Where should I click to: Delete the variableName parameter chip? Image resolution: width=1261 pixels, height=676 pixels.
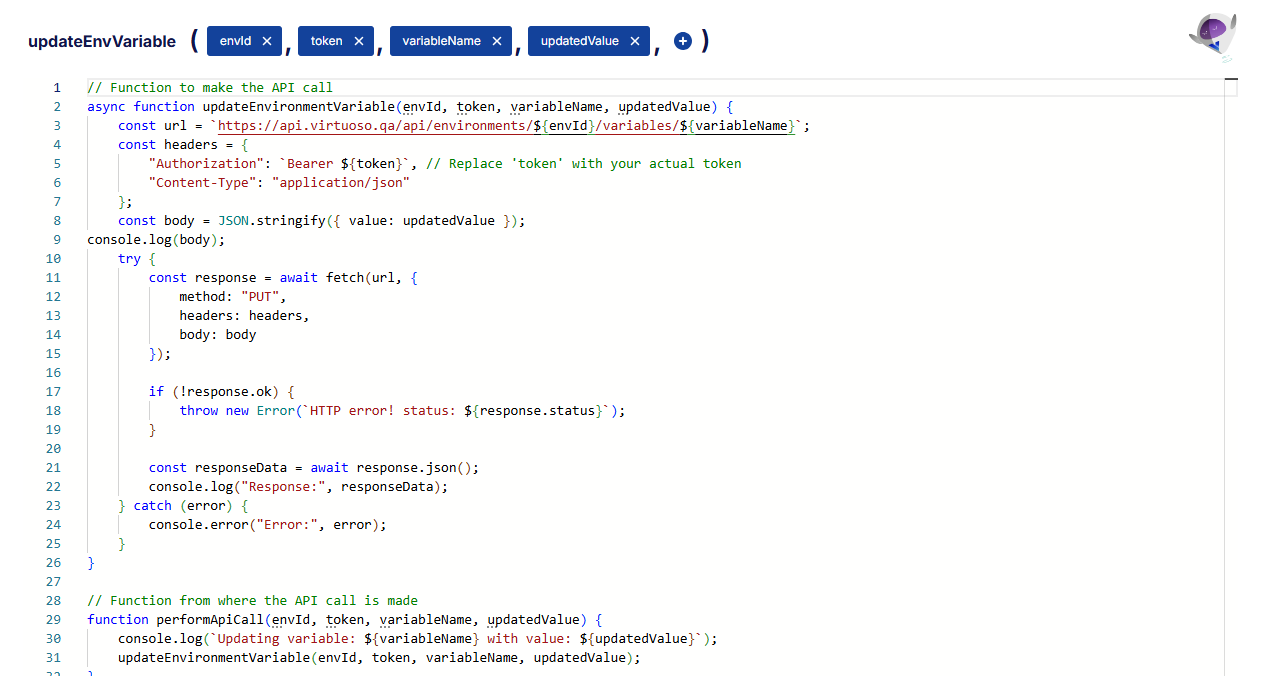[497, 41]
